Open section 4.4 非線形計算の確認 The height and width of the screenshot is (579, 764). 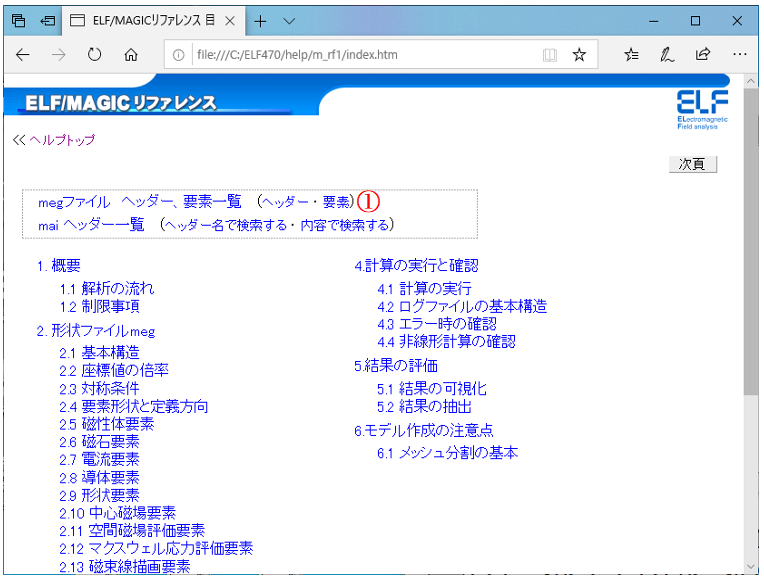pyautogui.click(x=446, y=342)
